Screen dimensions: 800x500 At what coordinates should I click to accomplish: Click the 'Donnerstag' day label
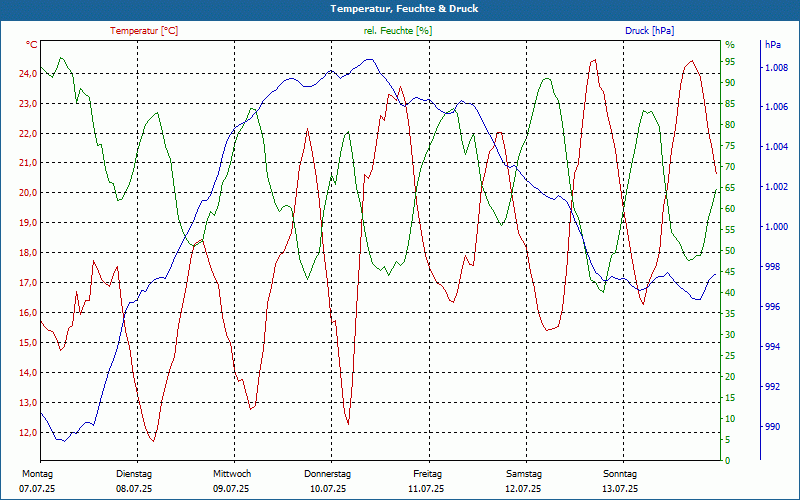point(328,474)
